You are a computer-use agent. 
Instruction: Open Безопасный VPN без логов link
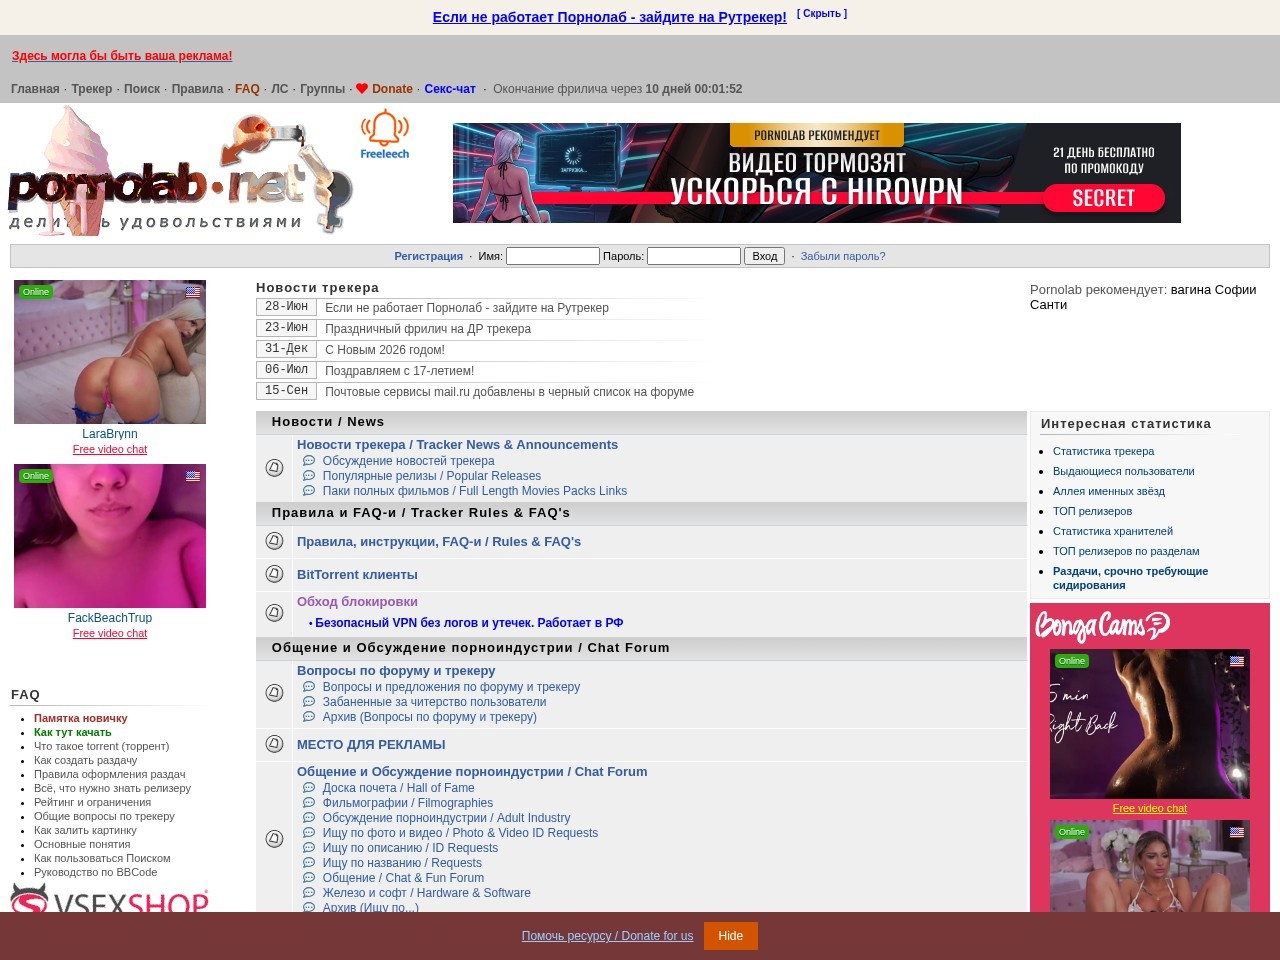(x=469, y=623)
